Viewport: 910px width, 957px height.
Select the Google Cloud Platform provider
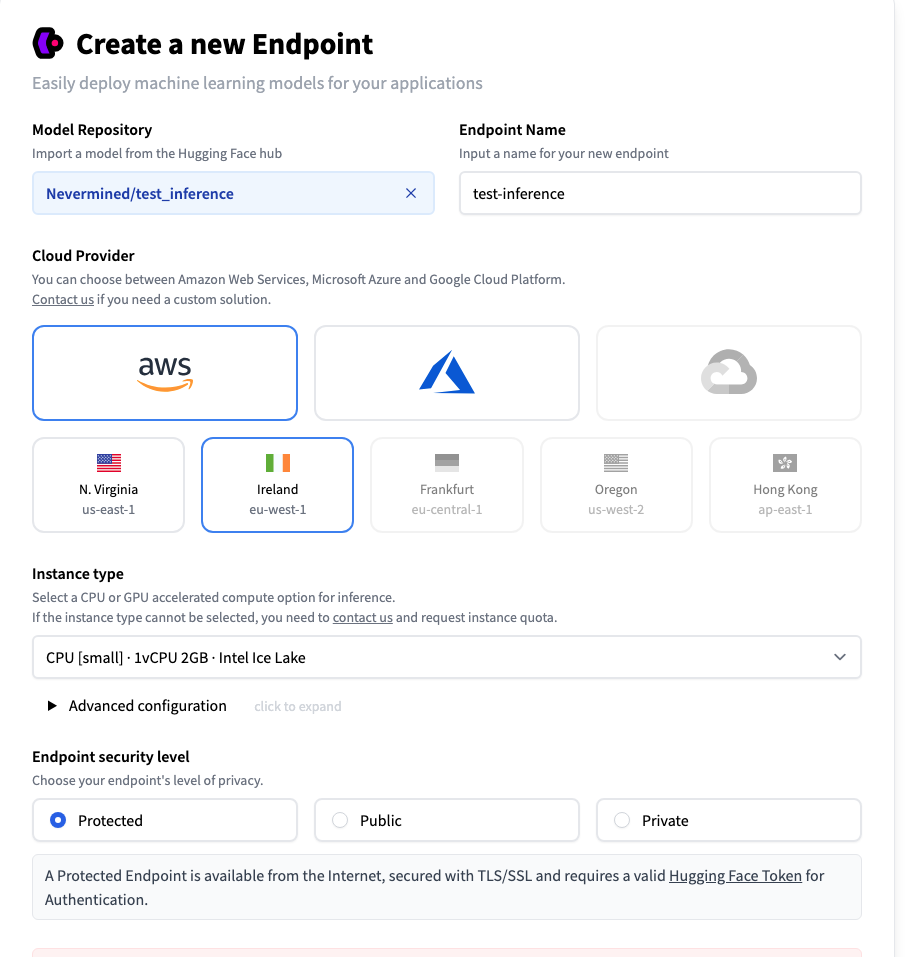[x=728, y=372]
